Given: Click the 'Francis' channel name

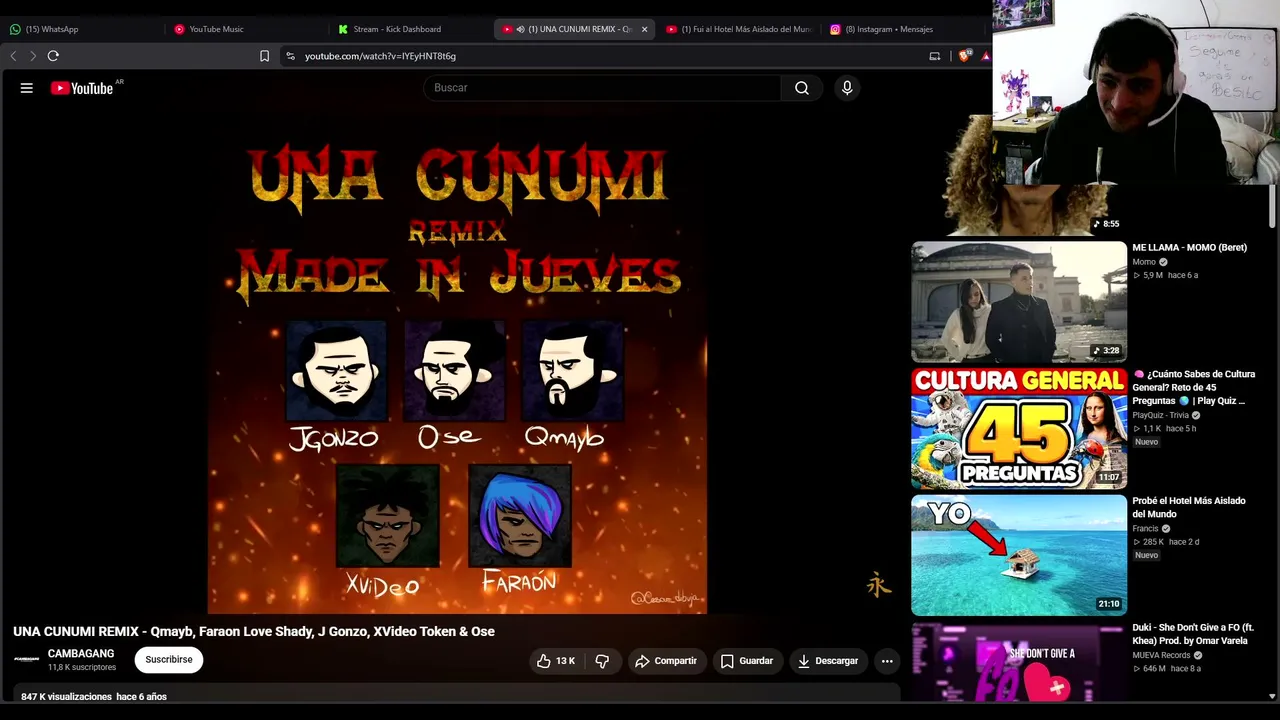Looking at the screenshot, I should click(x=1145, y=529).
